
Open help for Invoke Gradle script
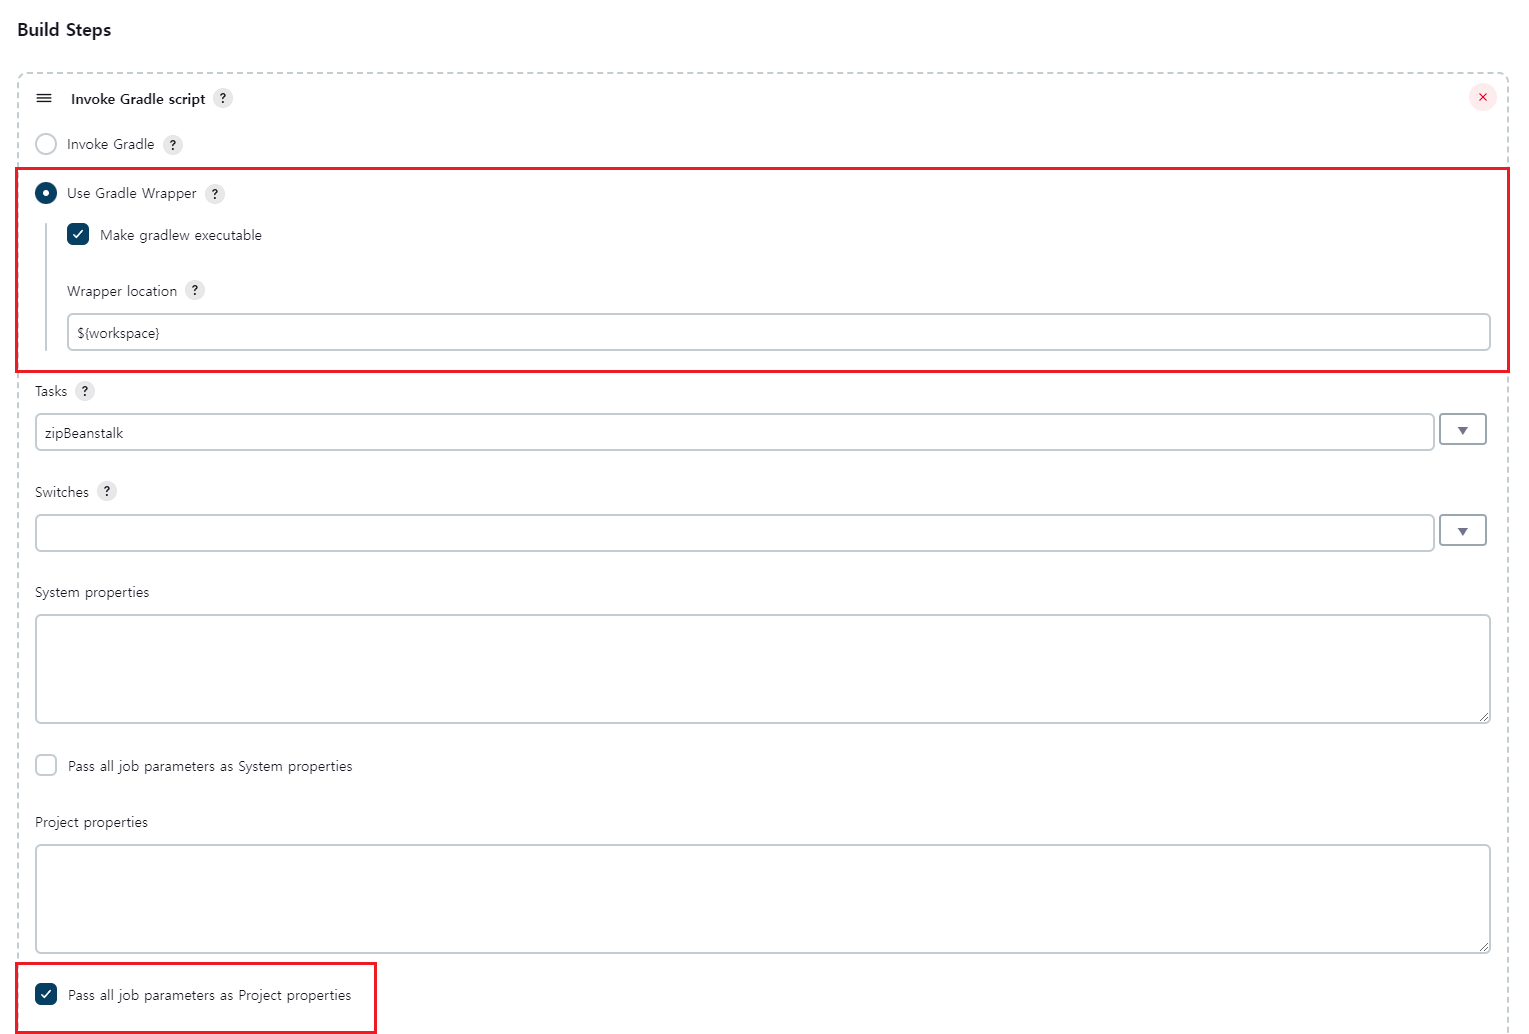click(224, 98)
